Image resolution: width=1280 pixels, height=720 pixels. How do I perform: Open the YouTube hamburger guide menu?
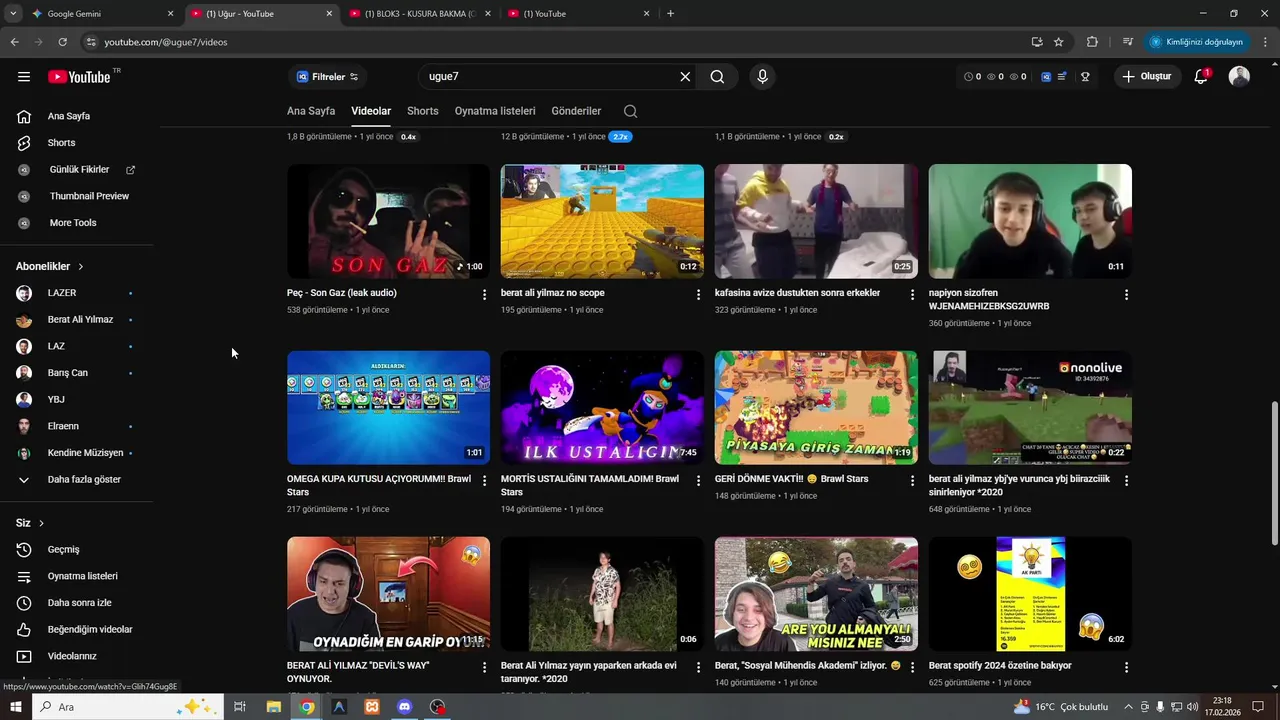24,77
